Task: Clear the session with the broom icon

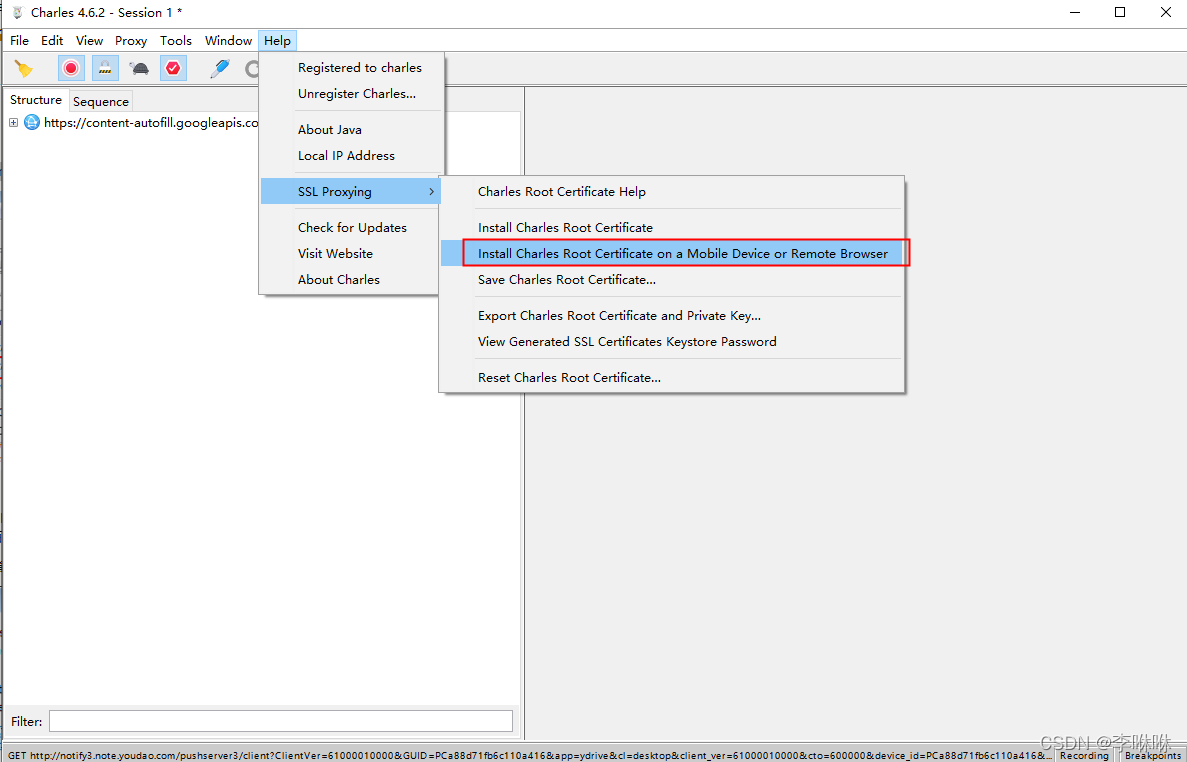Action: [x=23, y=69]
